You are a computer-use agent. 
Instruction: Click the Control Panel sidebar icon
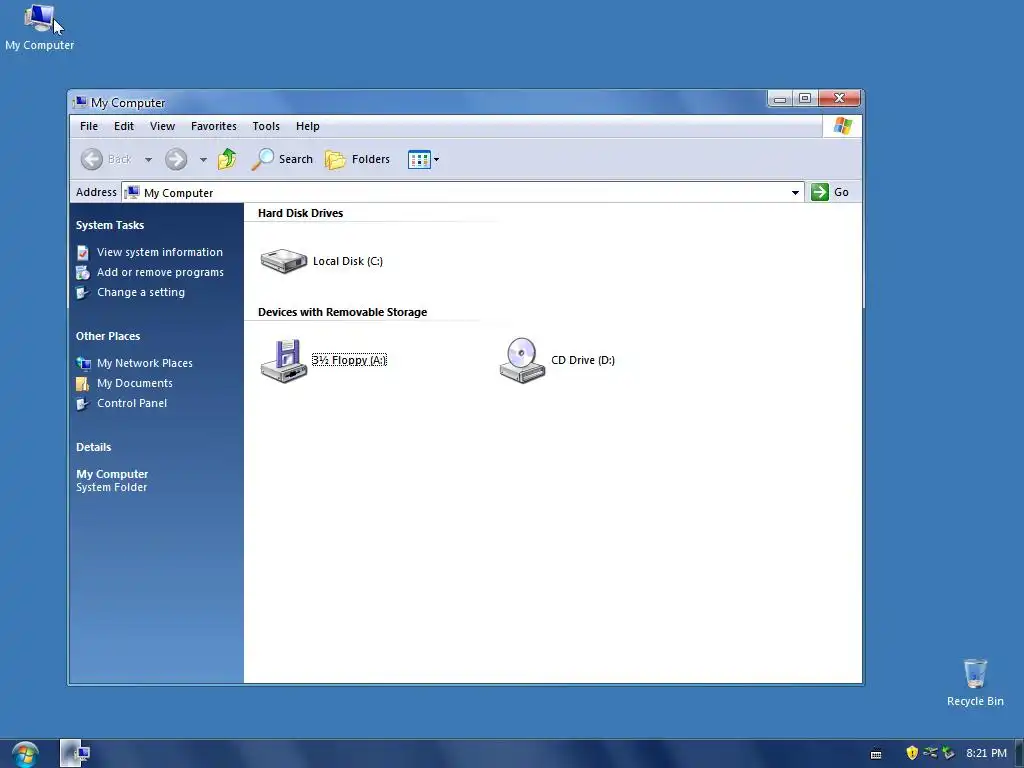coord(83,404)
